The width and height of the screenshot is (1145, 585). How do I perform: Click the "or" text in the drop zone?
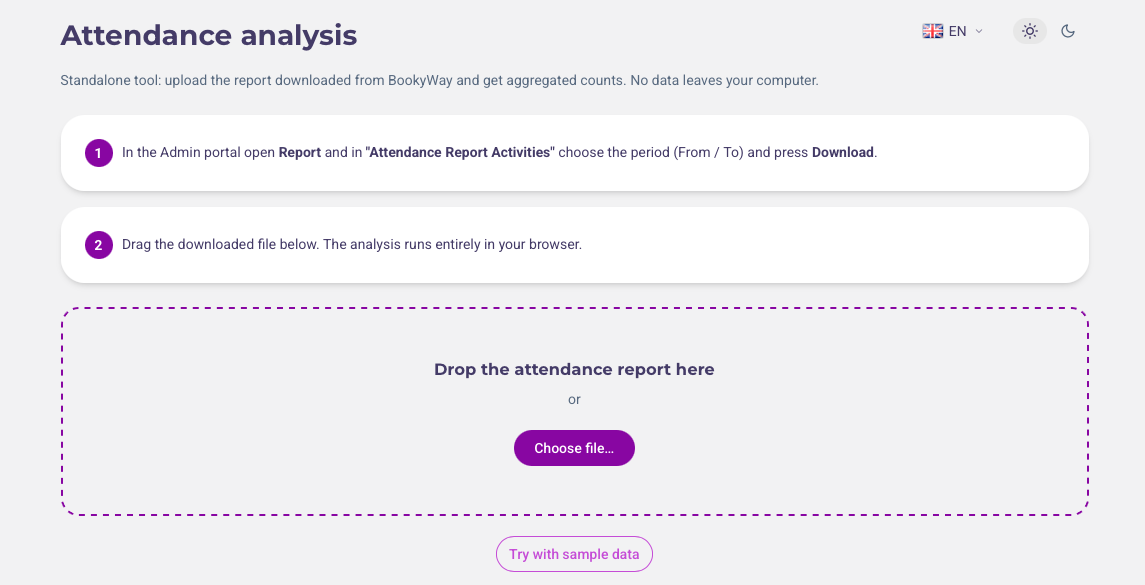click(x=574, y=399)
